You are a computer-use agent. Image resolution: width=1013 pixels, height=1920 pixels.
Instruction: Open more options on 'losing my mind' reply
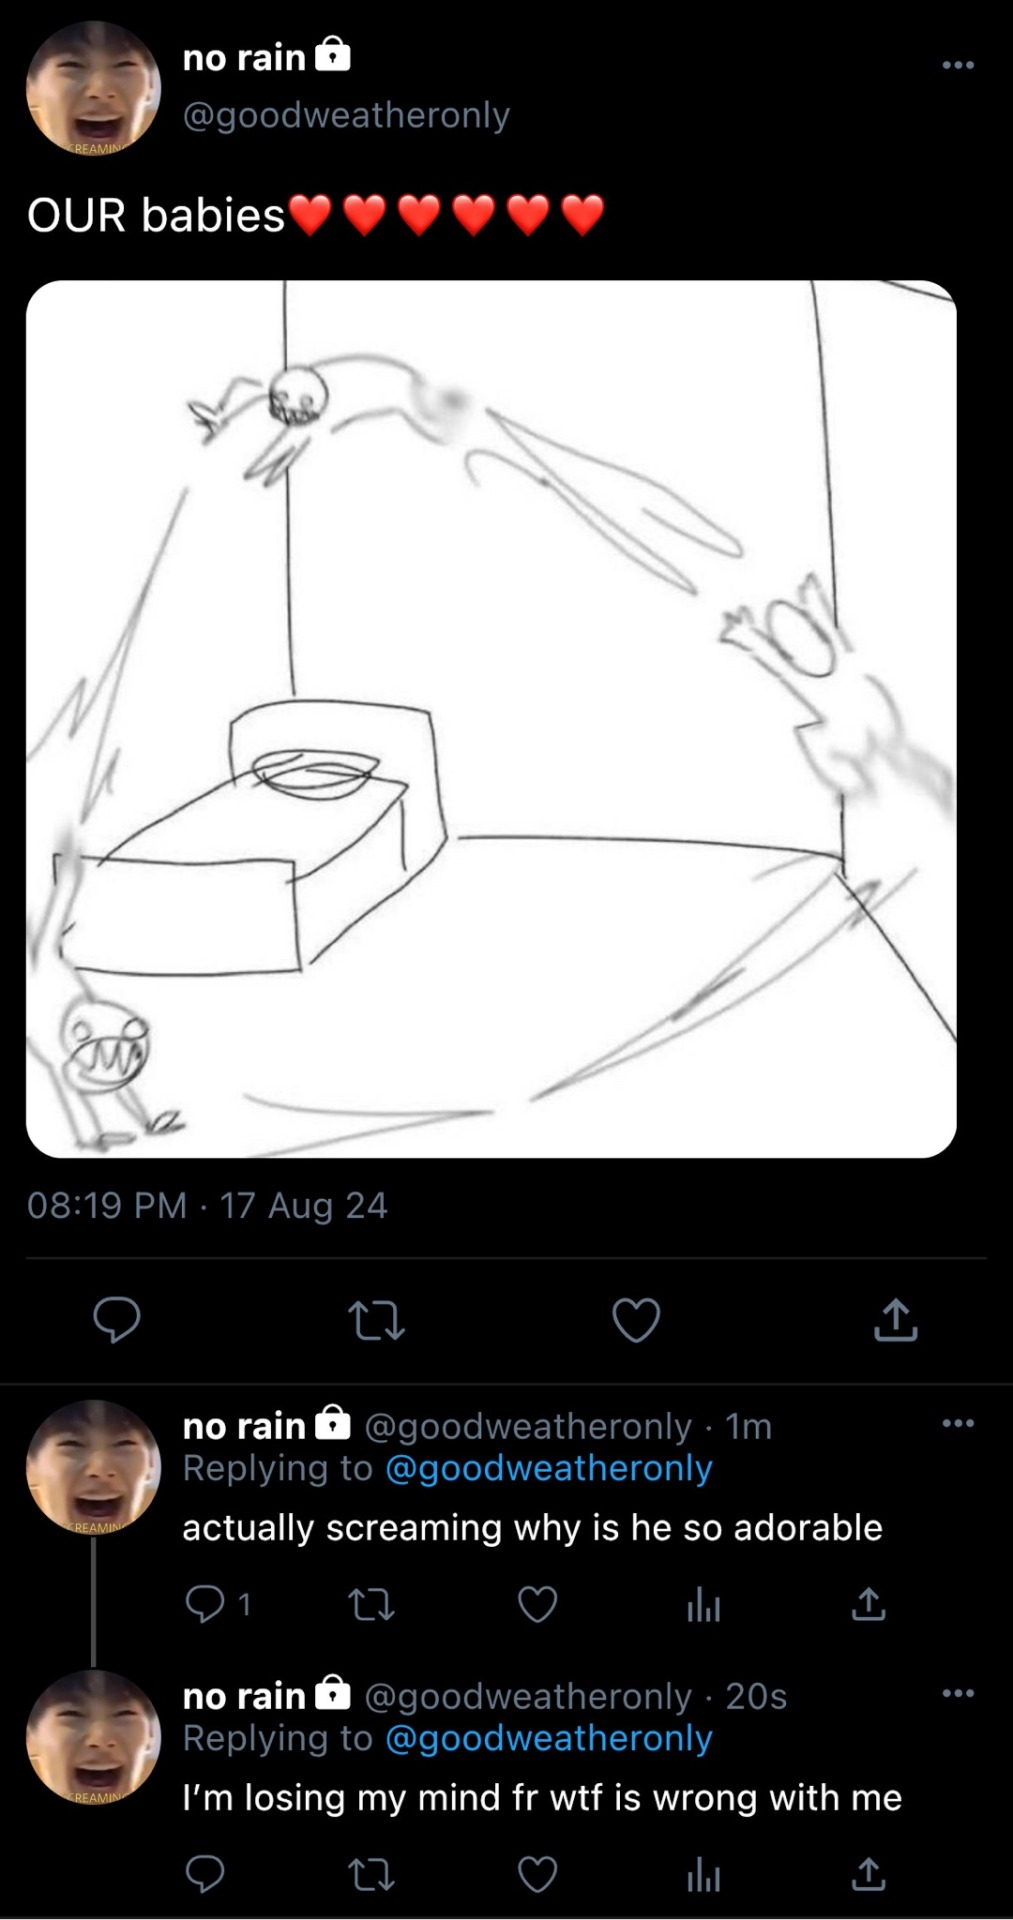click(x=957, y=1693)
